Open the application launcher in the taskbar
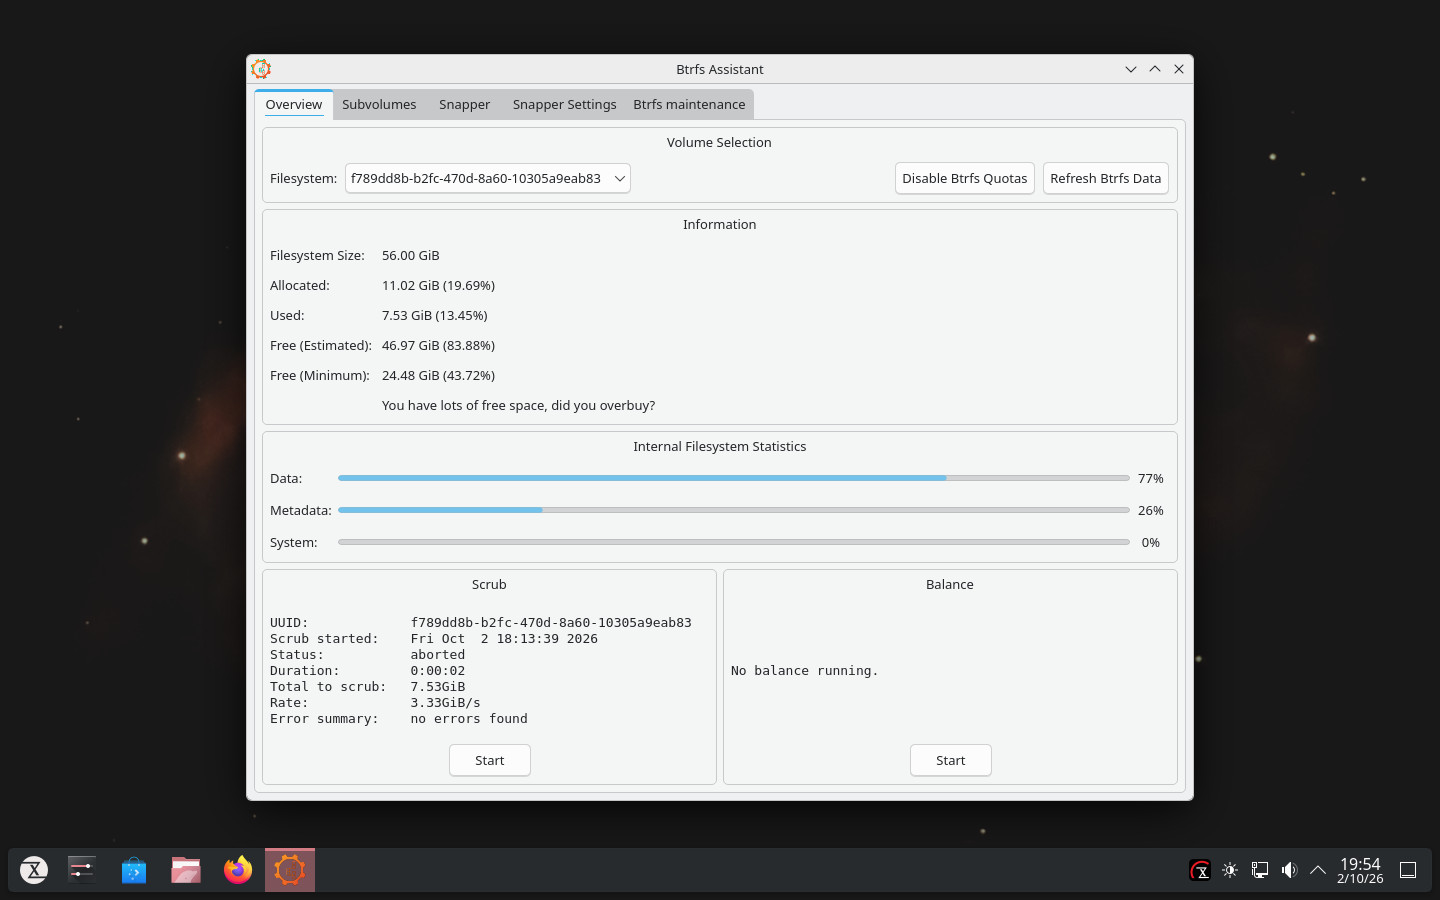 [34, 870]
